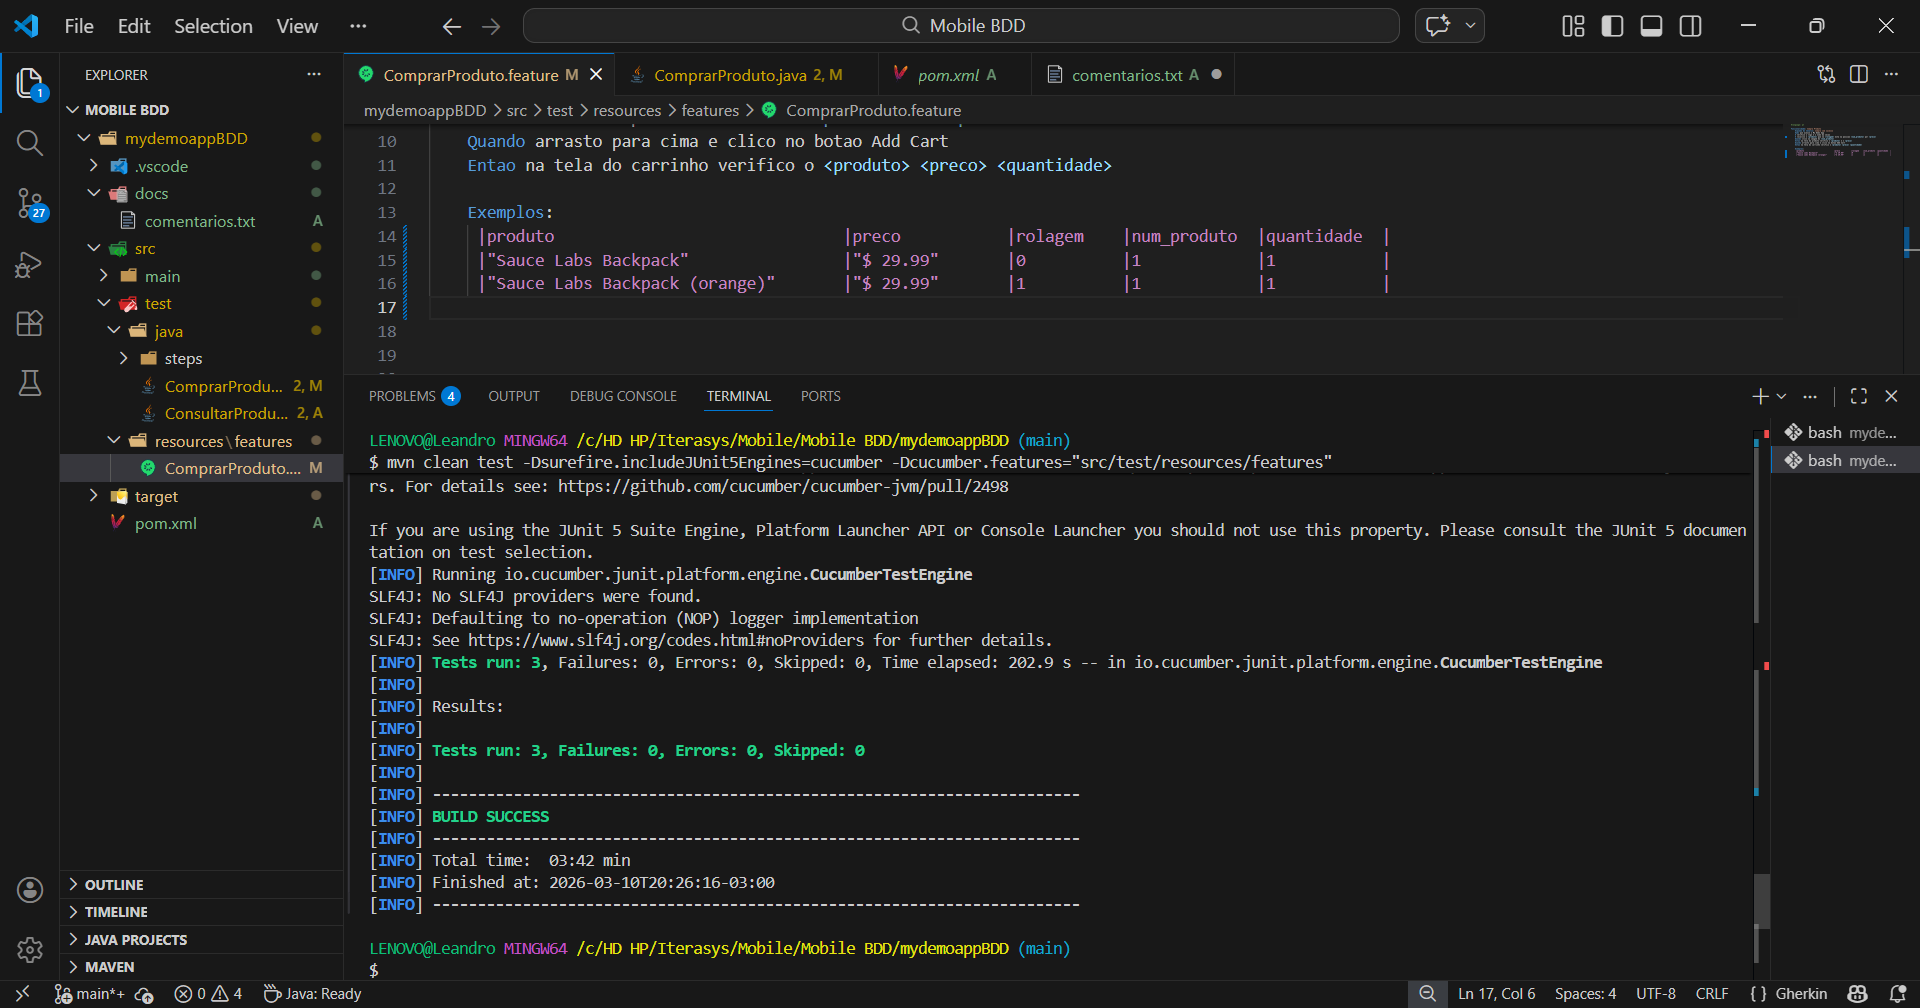This screenshot has width=1920, height=1008.
Task: Toggle the secondary side bar
Action: pos(1691,26)
